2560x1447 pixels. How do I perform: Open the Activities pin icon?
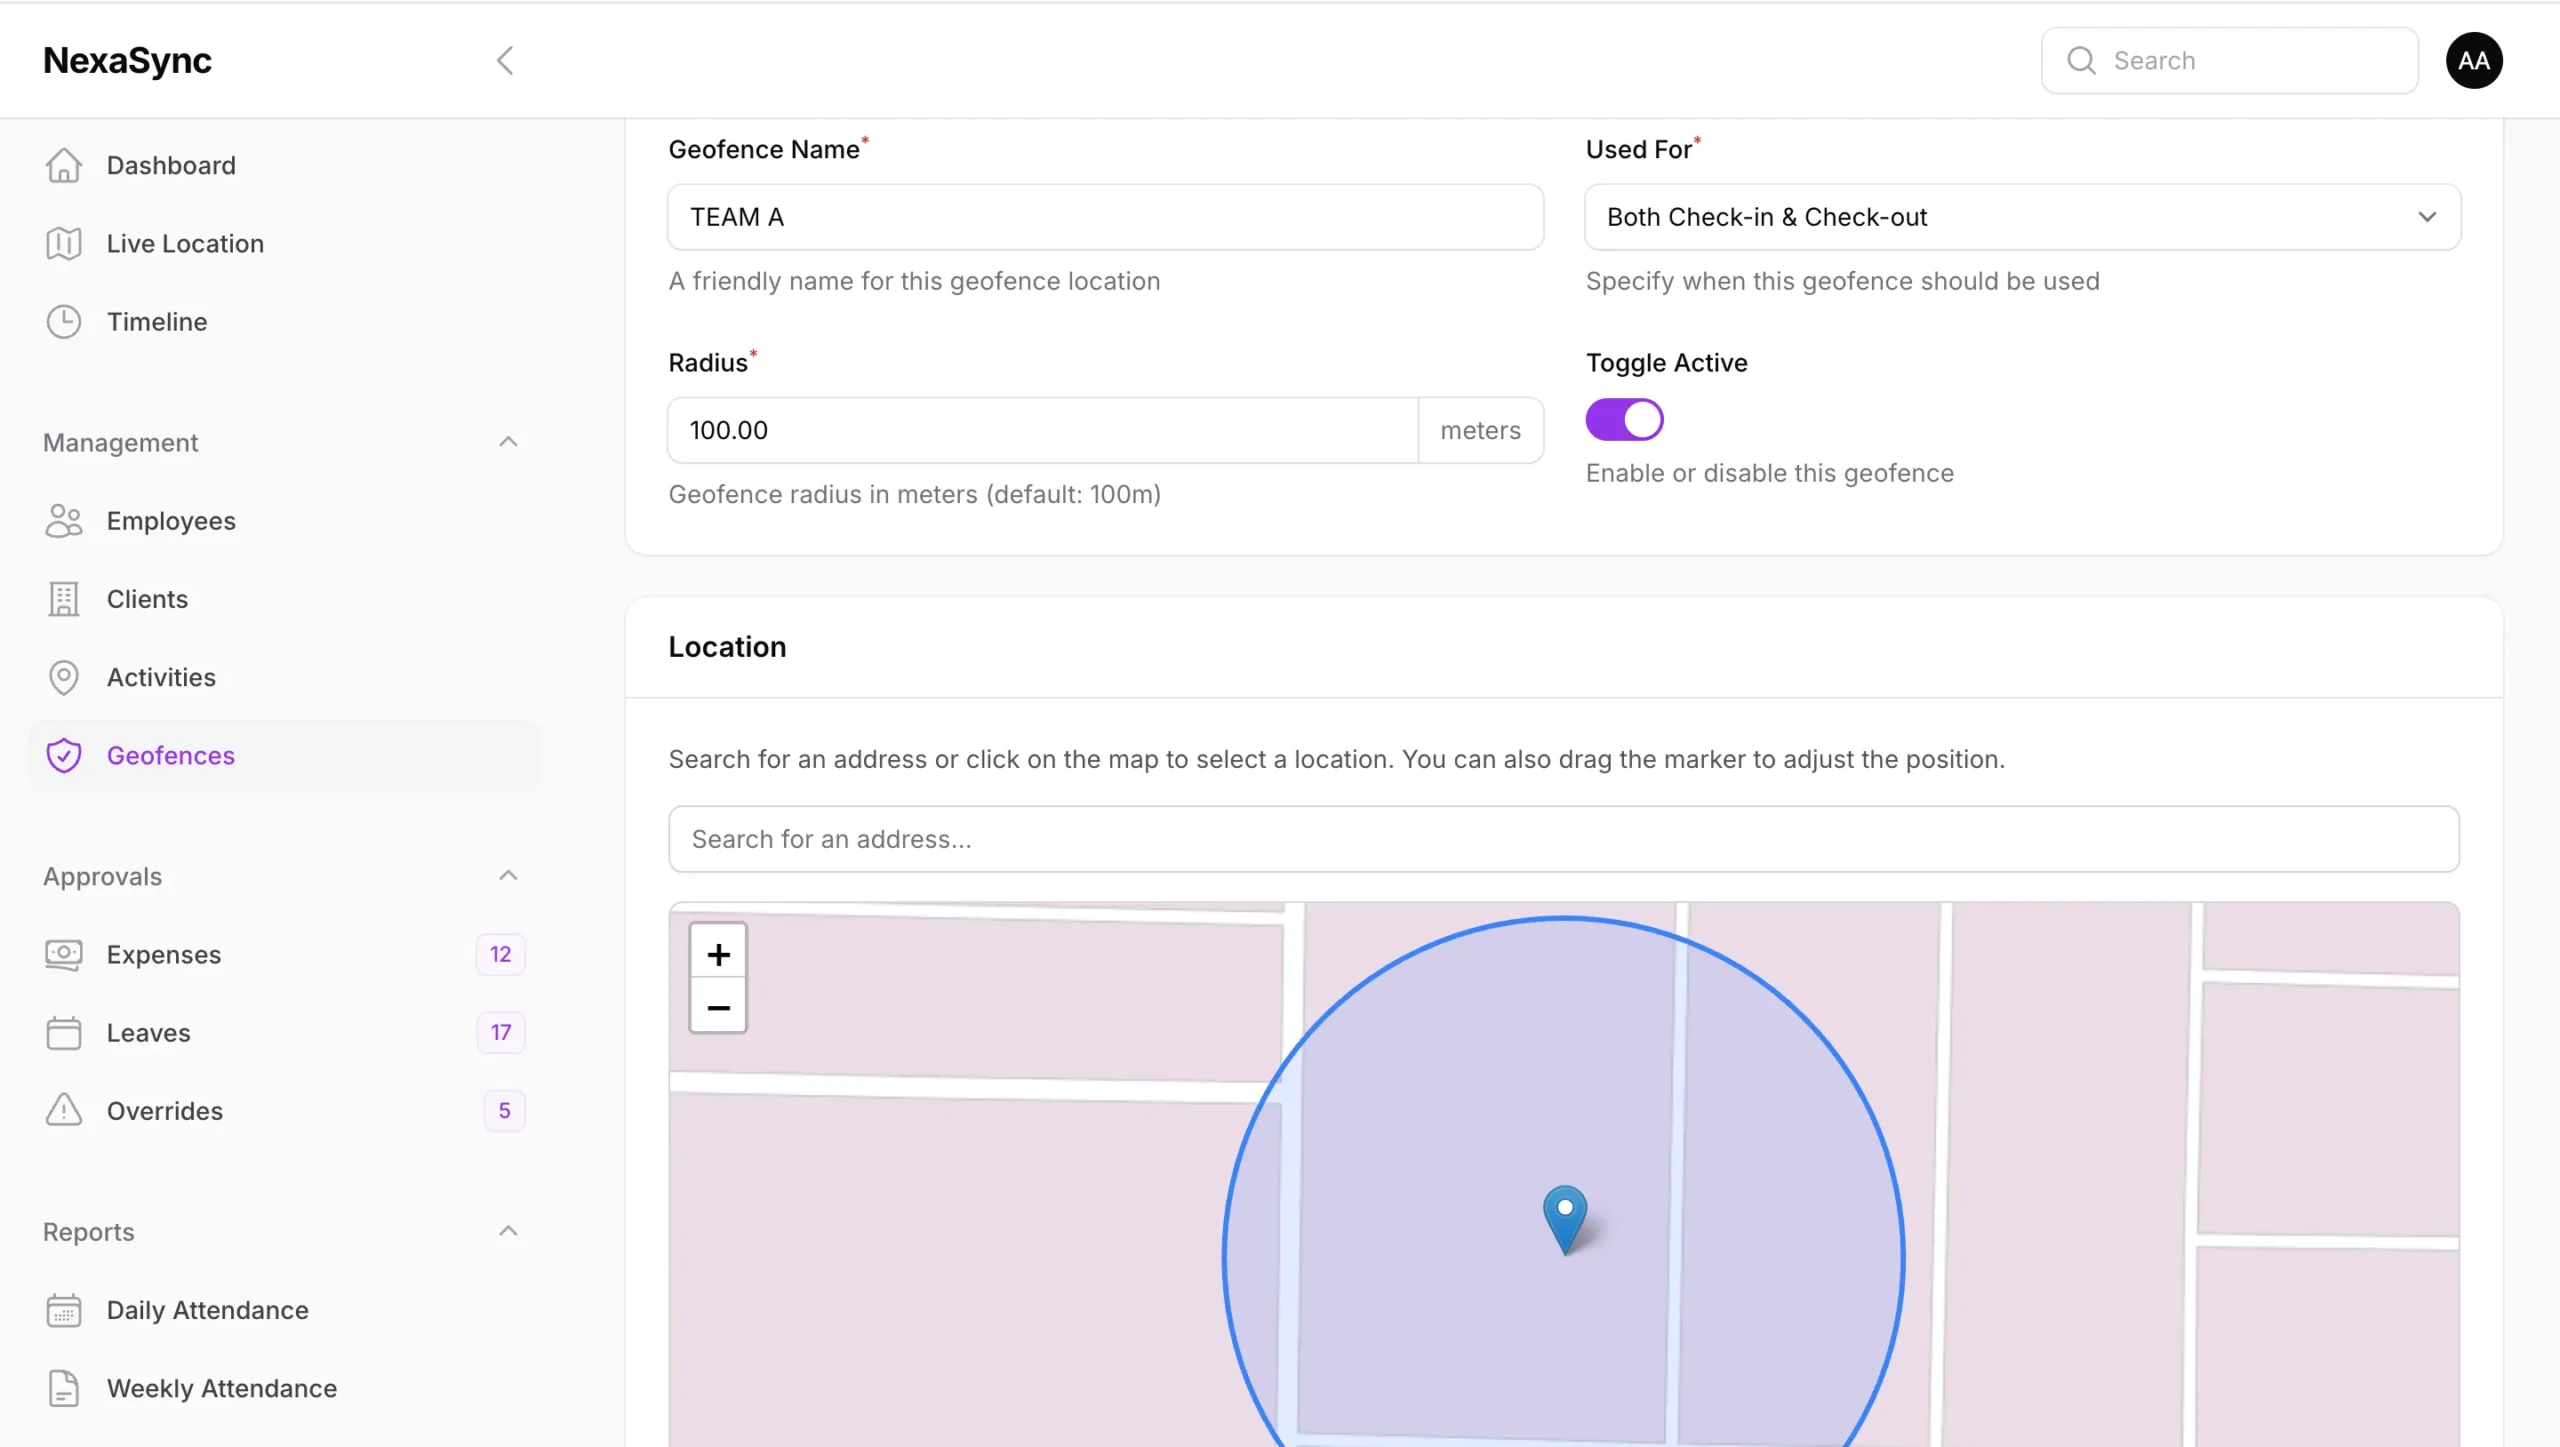63,677
